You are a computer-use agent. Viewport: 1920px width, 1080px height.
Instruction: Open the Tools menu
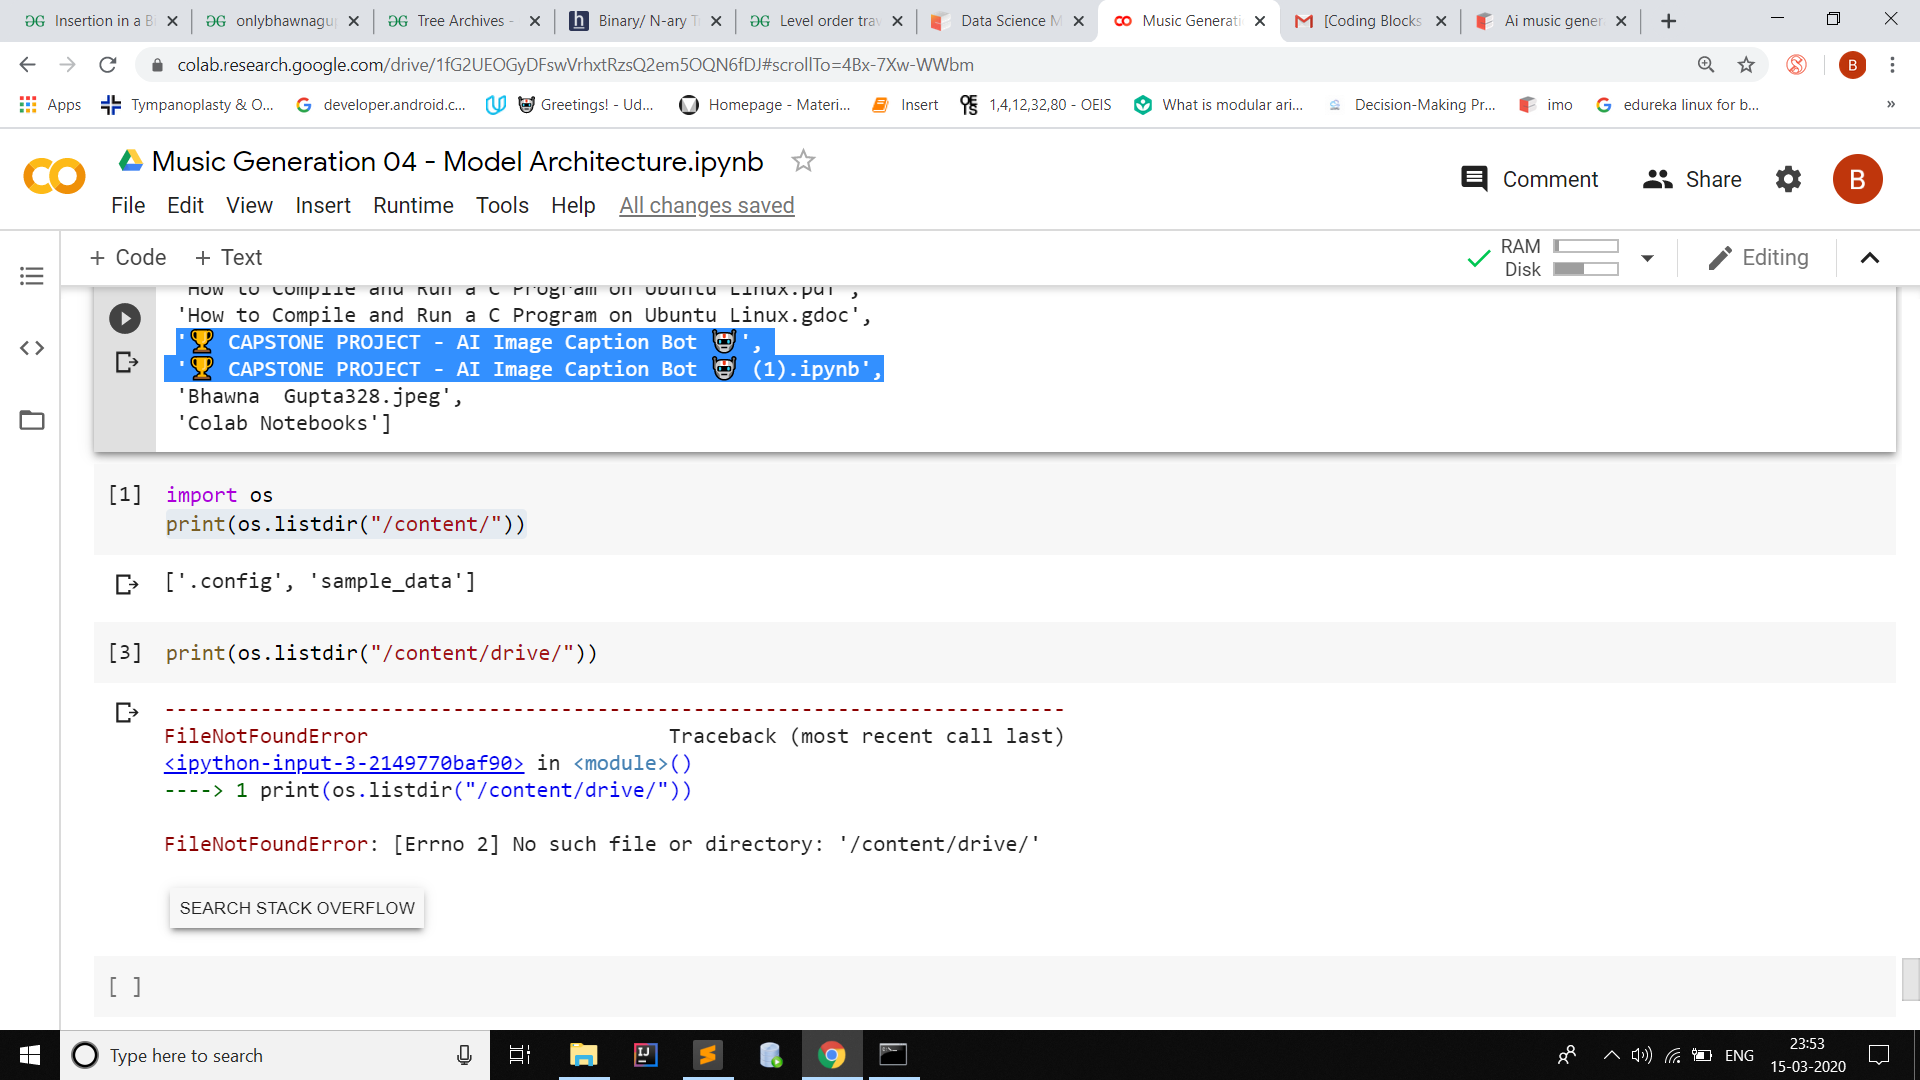coord(502,205)
